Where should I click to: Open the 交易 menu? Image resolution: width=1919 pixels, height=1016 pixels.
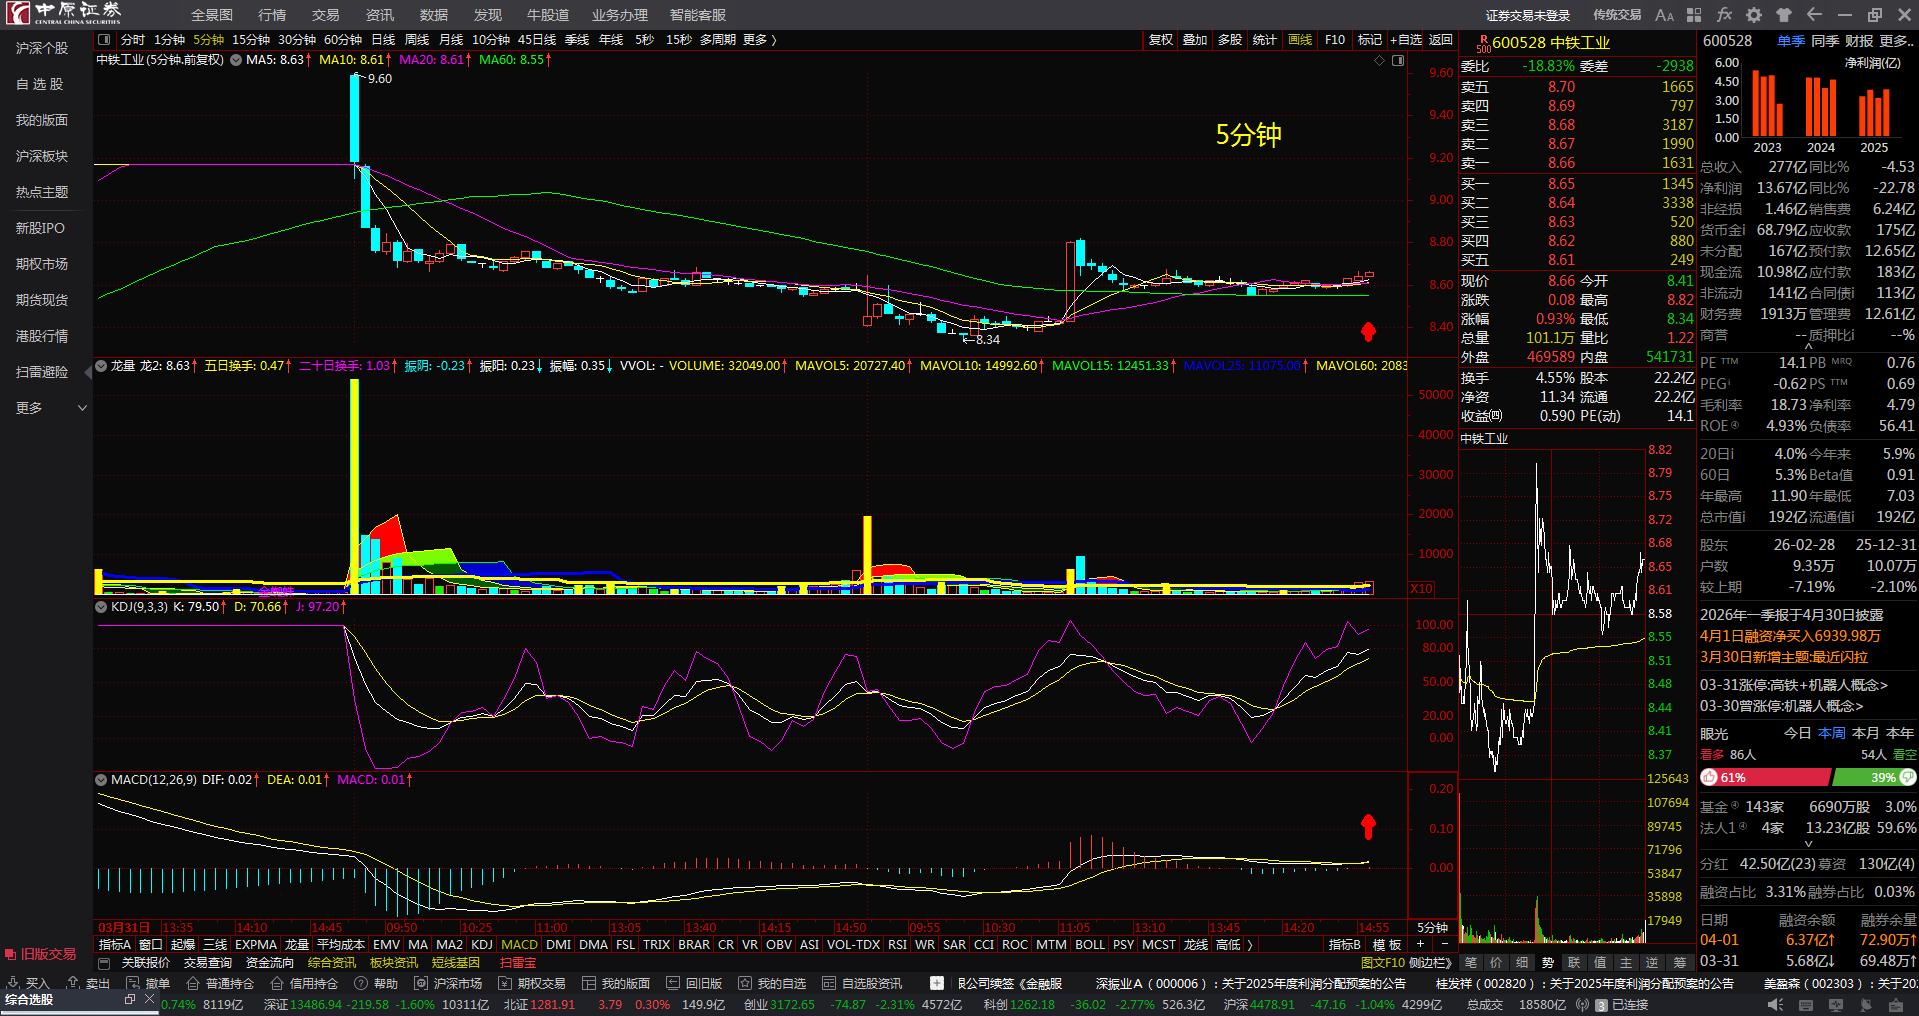click(326, 15)
